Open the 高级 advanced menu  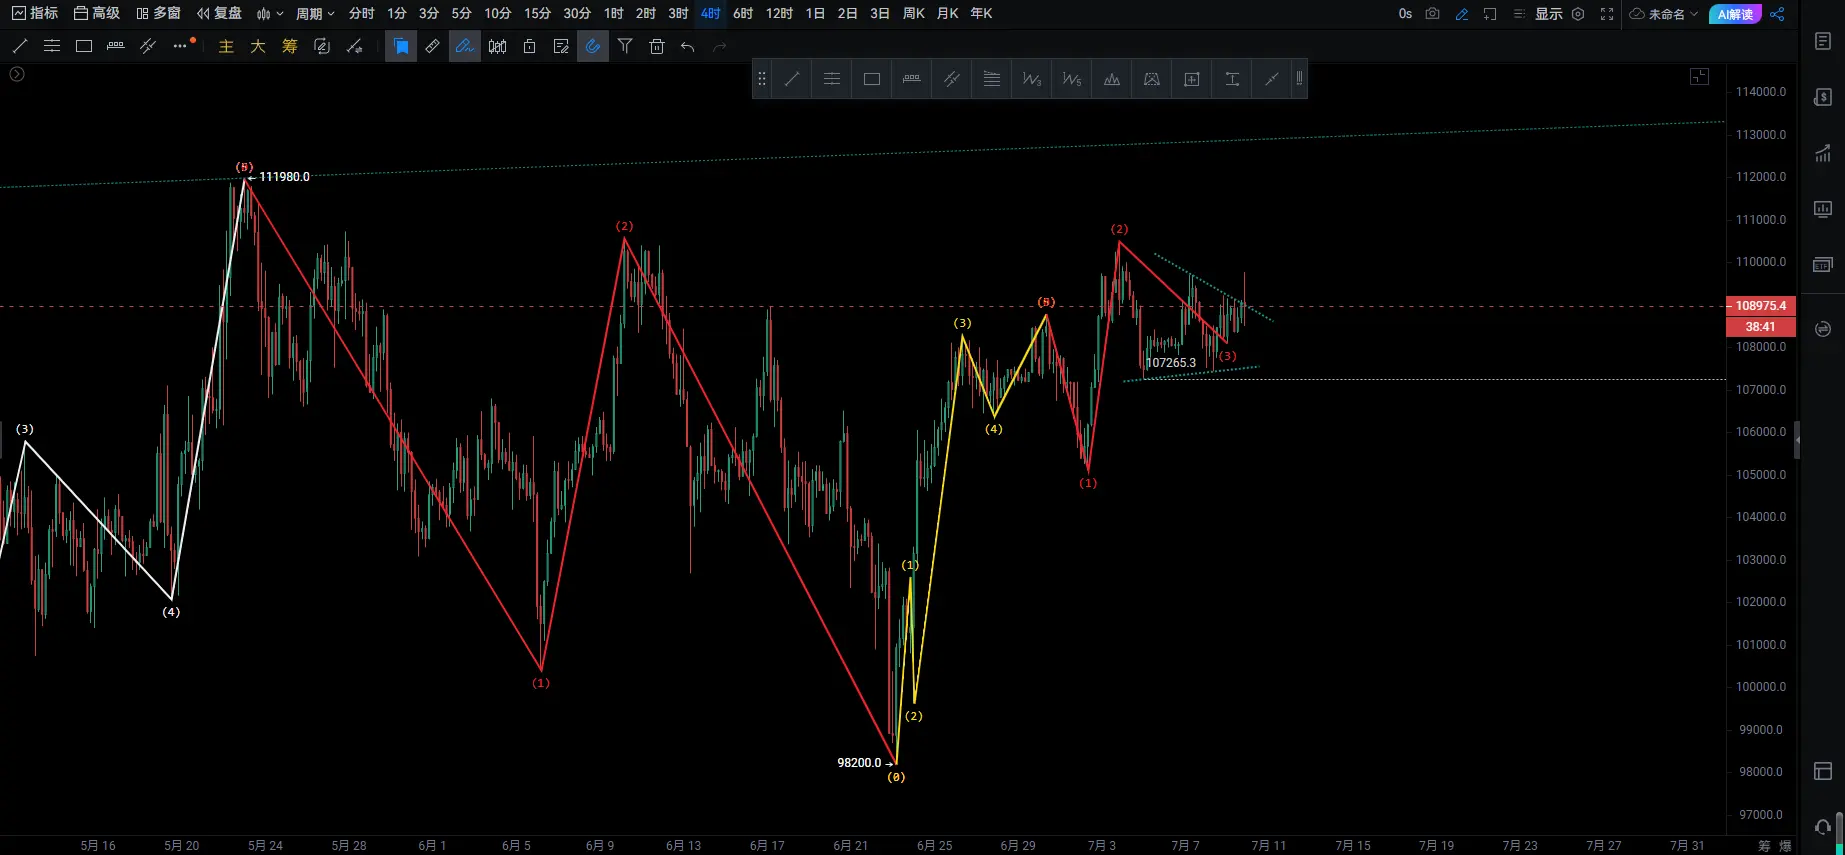pyautogui.click(x=97, y=13)
